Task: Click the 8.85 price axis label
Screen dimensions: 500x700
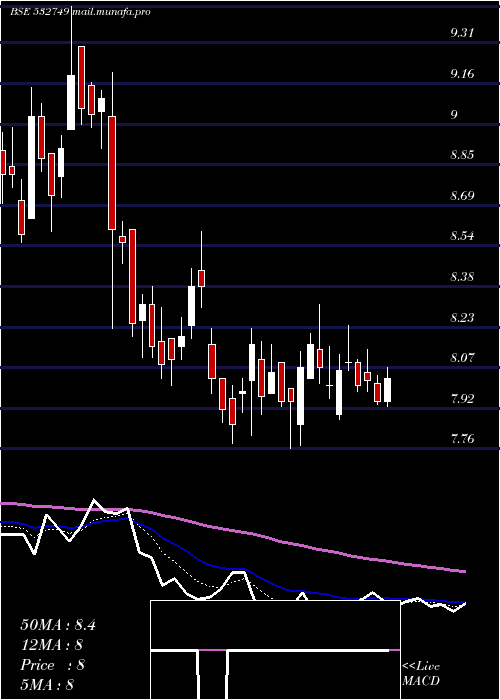Action: click(462, 155)
